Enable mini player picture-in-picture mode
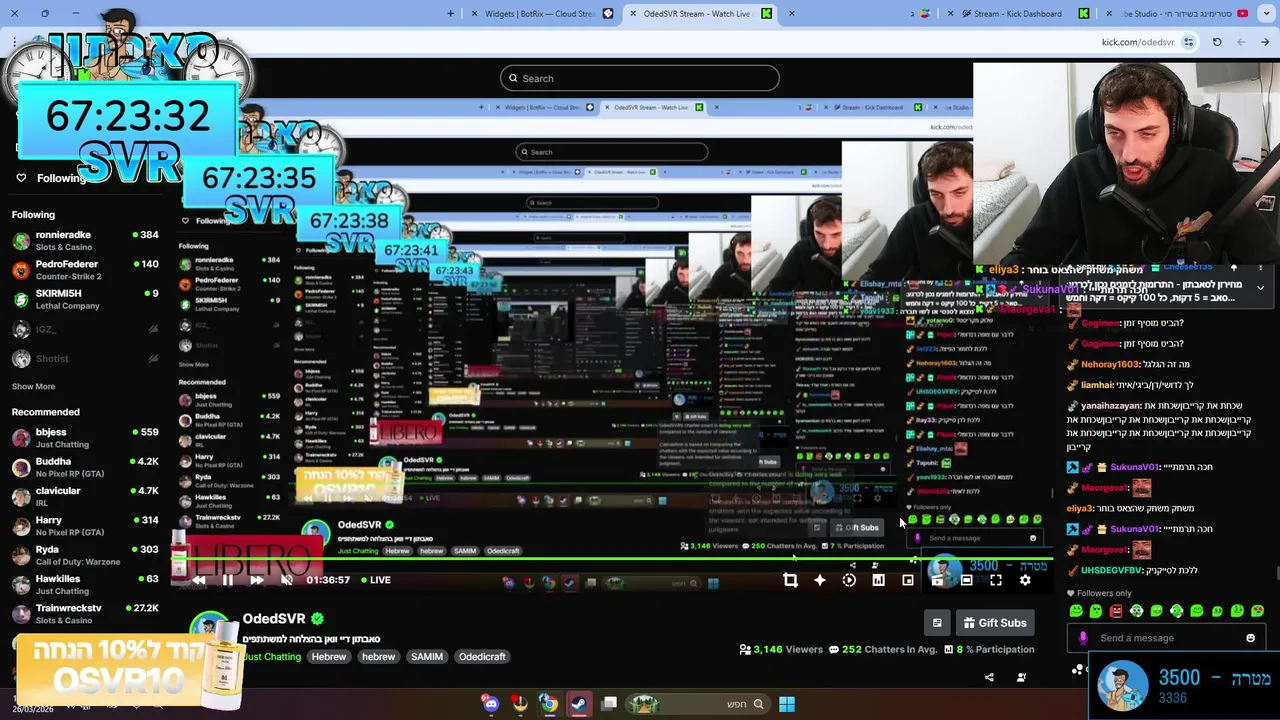 tap(908, 580)
